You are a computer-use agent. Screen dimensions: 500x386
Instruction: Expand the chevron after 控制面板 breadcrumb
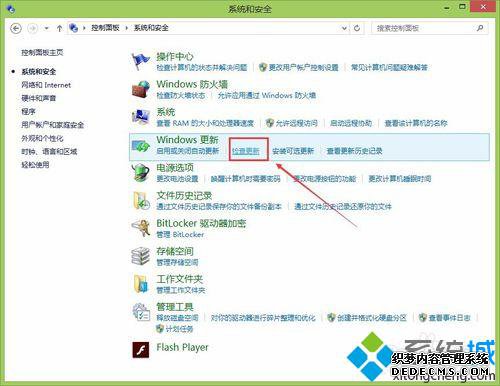coord(127,28)
